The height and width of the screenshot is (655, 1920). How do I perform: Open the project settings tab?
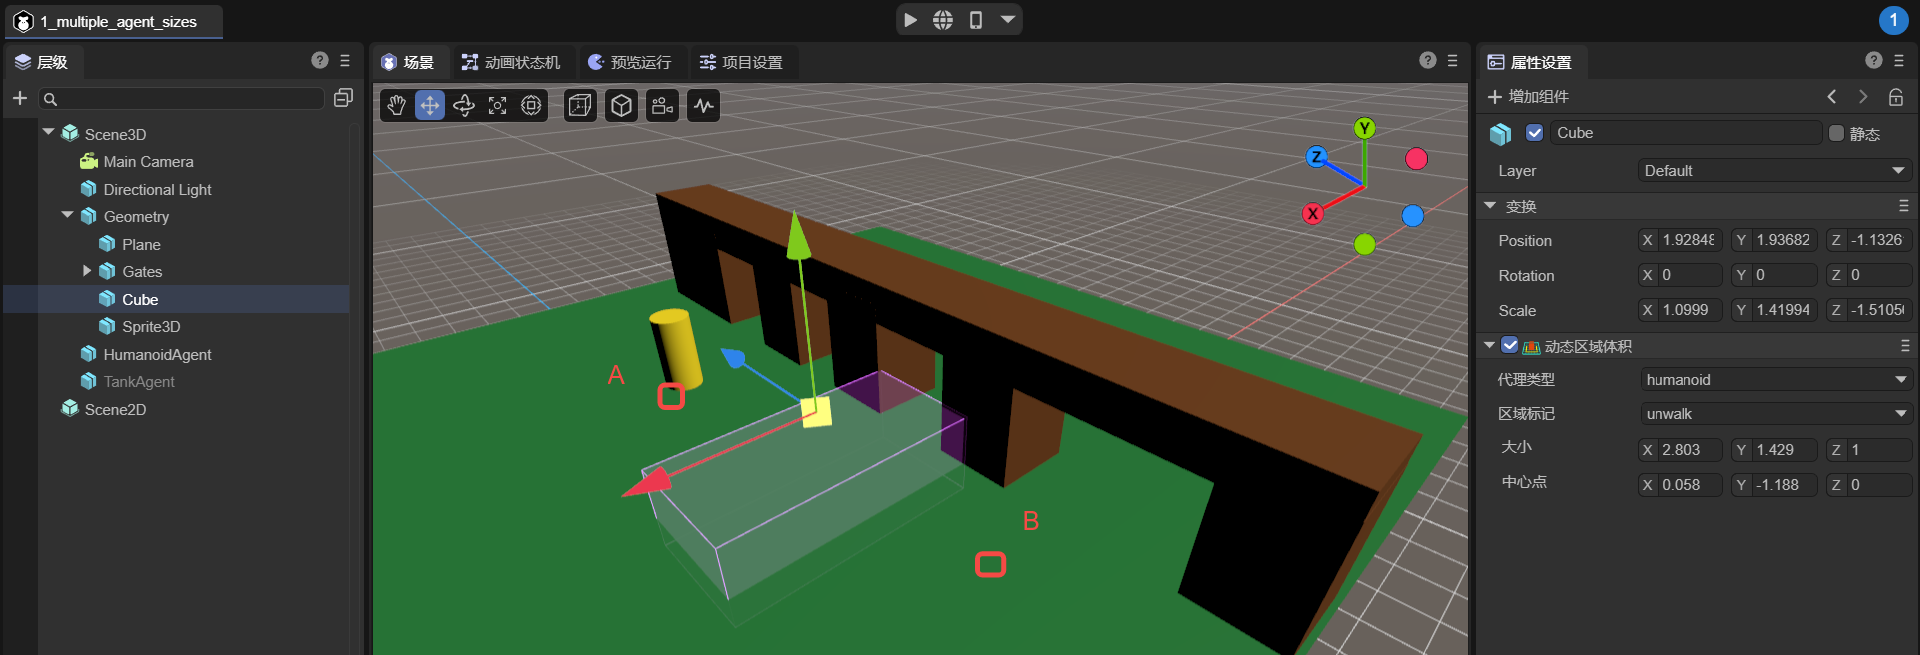741,62
